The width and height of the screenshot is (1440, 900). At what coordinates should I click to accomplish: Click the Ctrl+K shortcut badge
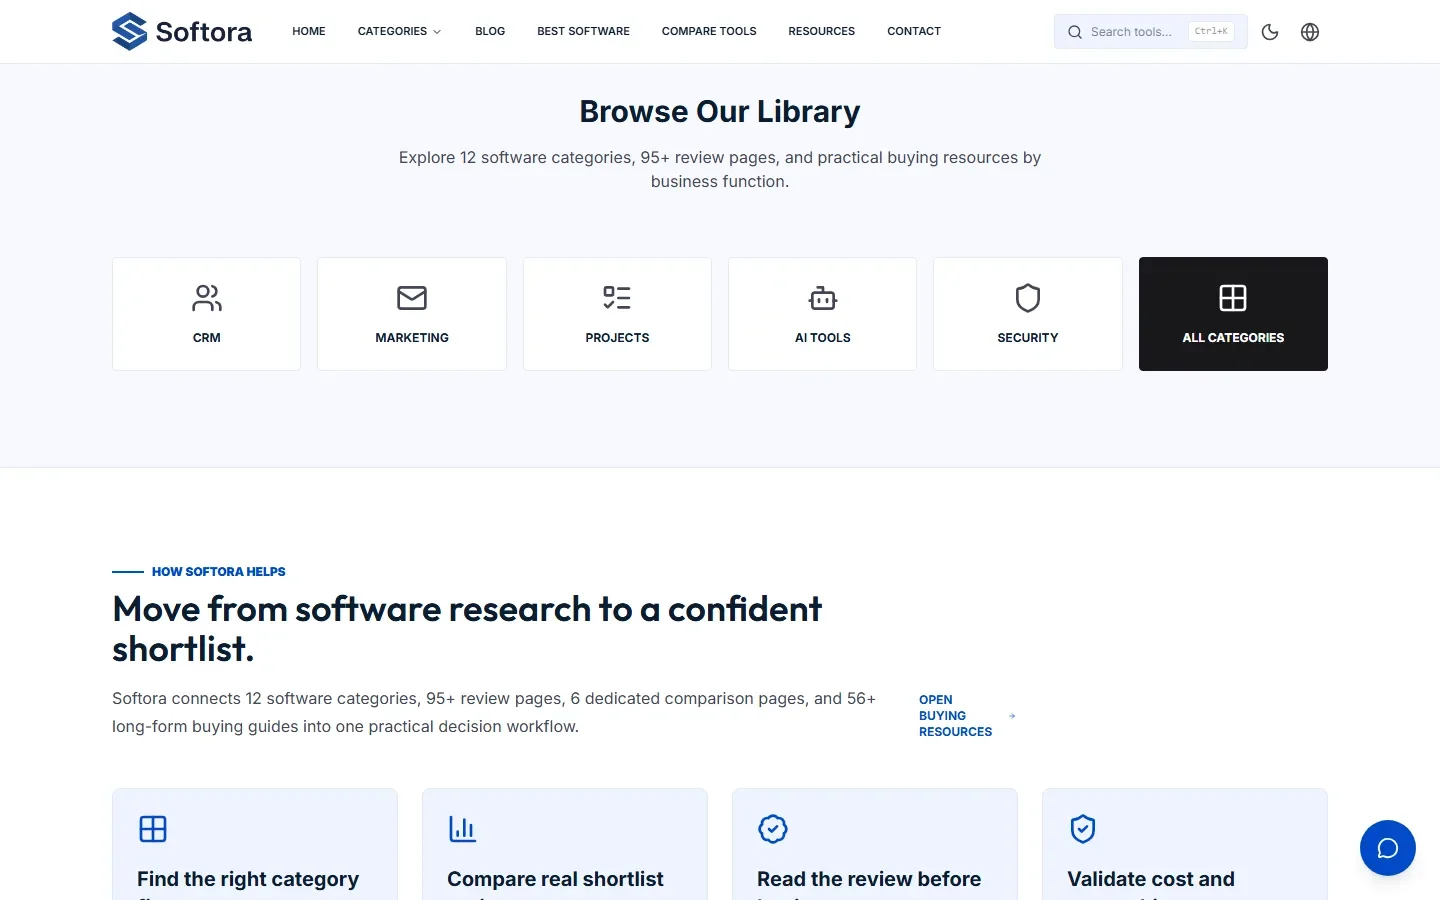coord(1211,32)
